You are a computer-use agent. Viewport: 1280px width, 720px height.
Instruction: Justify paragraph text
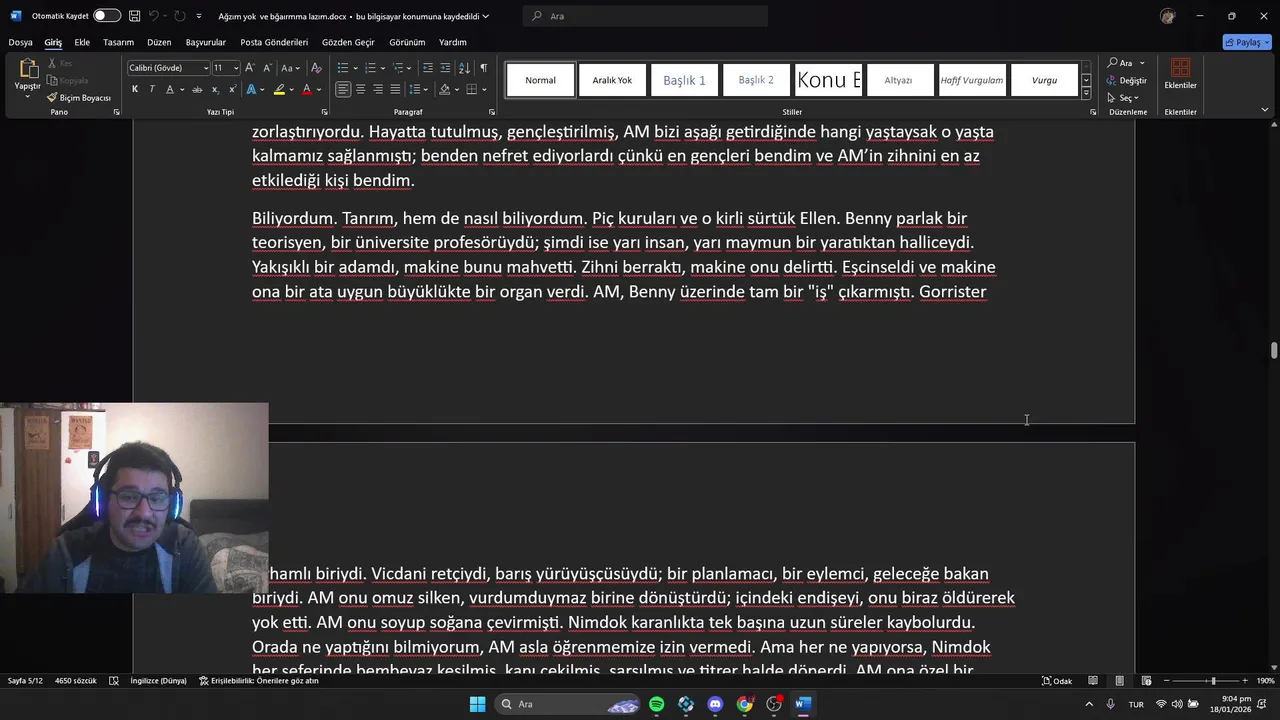click(395, 90)
